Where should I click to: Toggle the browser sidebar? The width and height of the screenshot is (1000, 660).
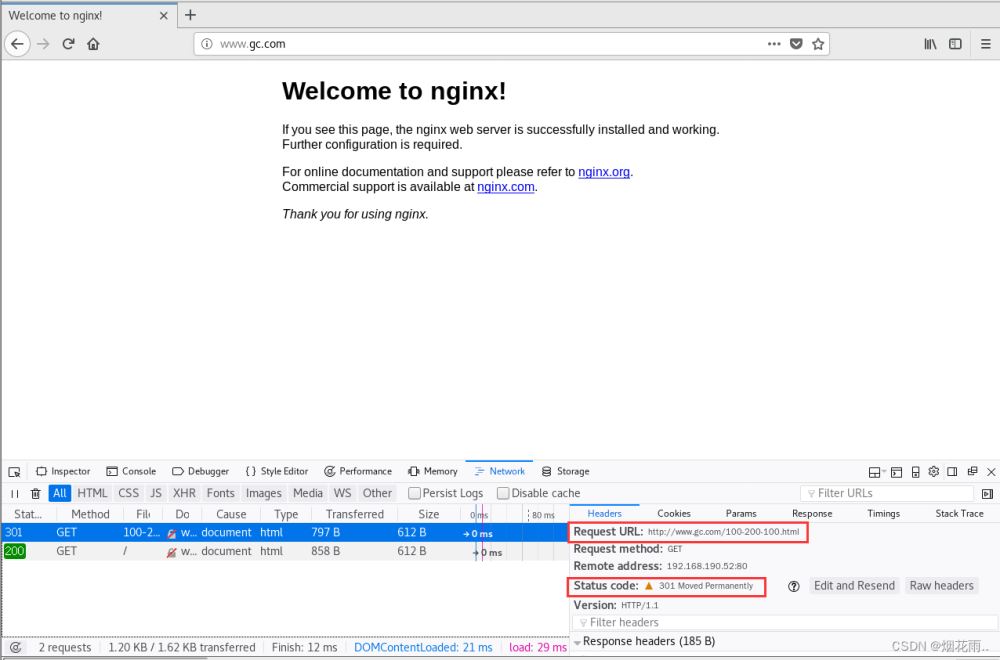pyautogui.click(x=955, y=44)
